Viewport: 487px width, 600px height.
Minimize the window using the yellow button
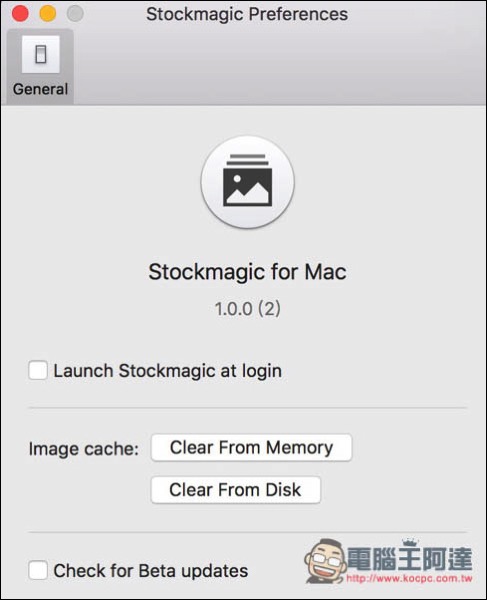(48, 14)
